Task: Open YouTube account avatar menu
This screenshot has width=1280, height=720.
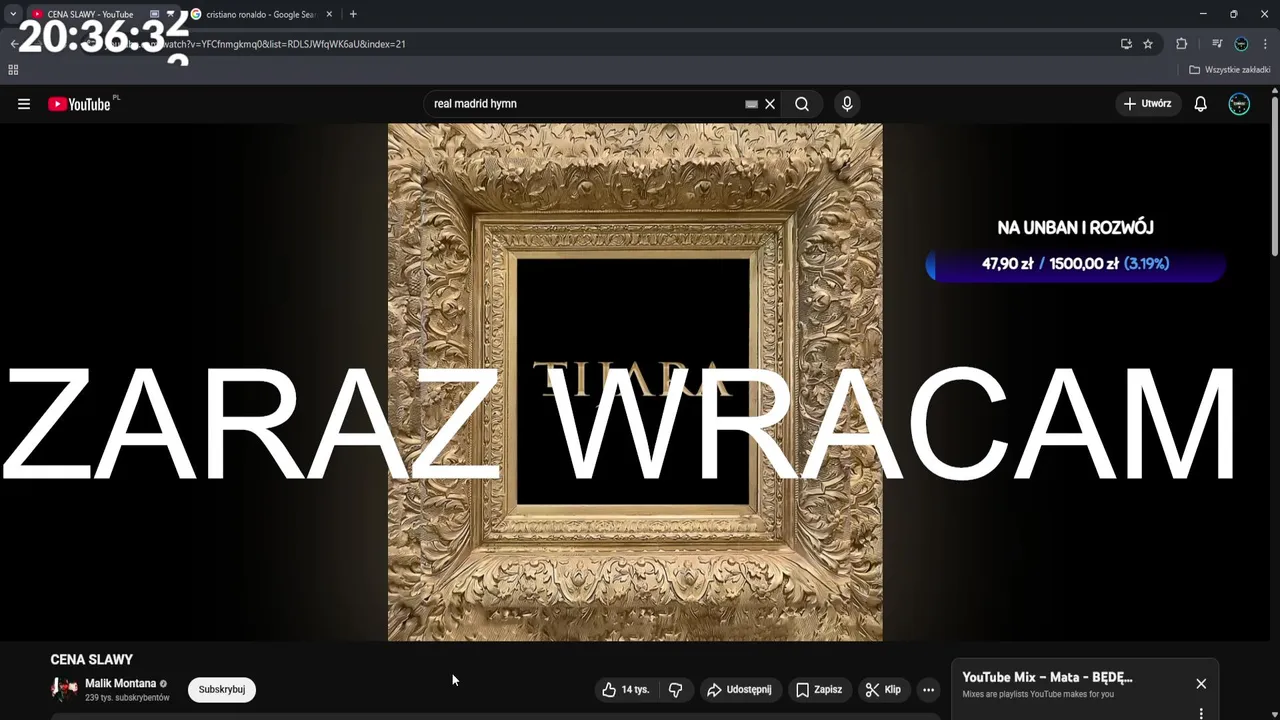Action: click(x=1239, y=104)
